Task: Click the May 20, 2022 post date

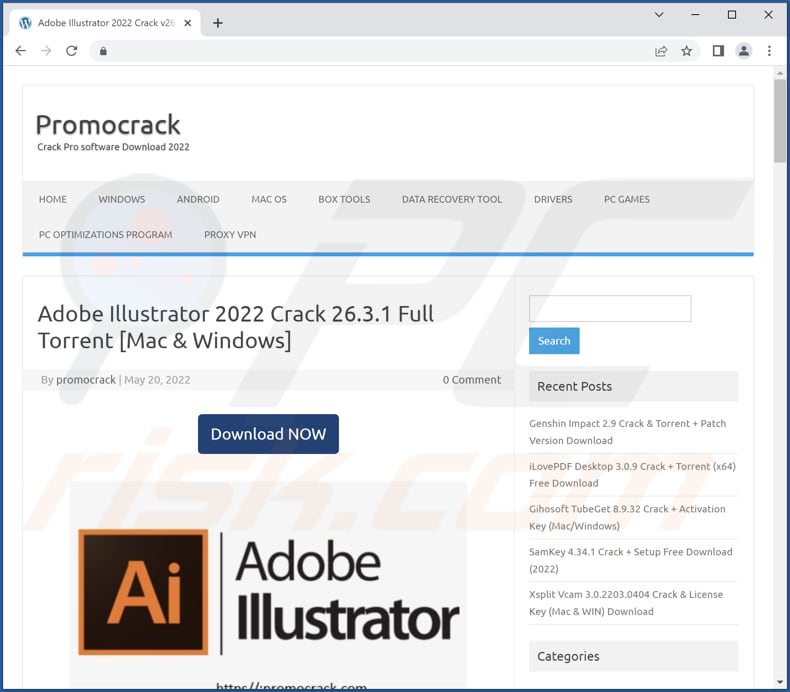Action: pyautogui.click(x=157, y=380)
